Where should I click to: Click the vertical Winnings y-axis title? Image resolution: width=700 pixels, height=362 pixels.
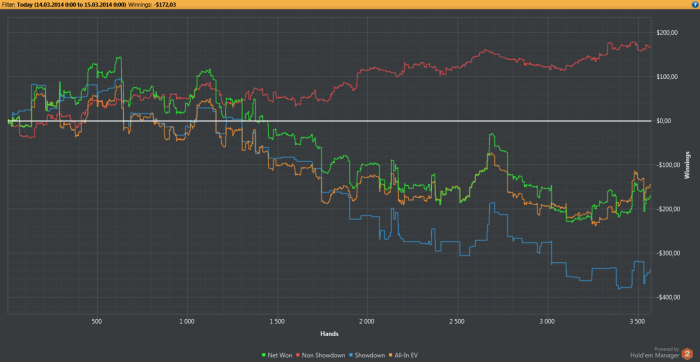(688, 166)
